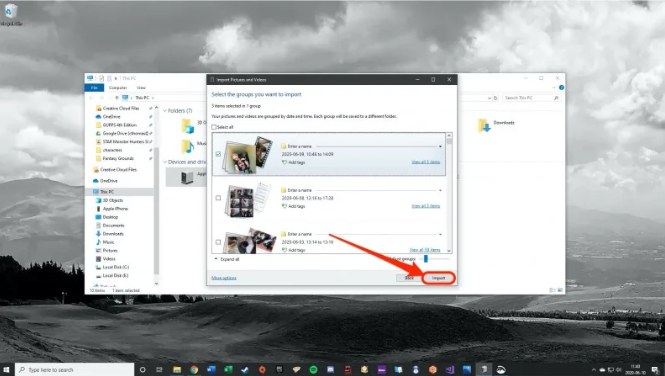Collapse the Folders (7) section in Explorer
This screenshot has height=376, width=665.
[x=165, y=111]
